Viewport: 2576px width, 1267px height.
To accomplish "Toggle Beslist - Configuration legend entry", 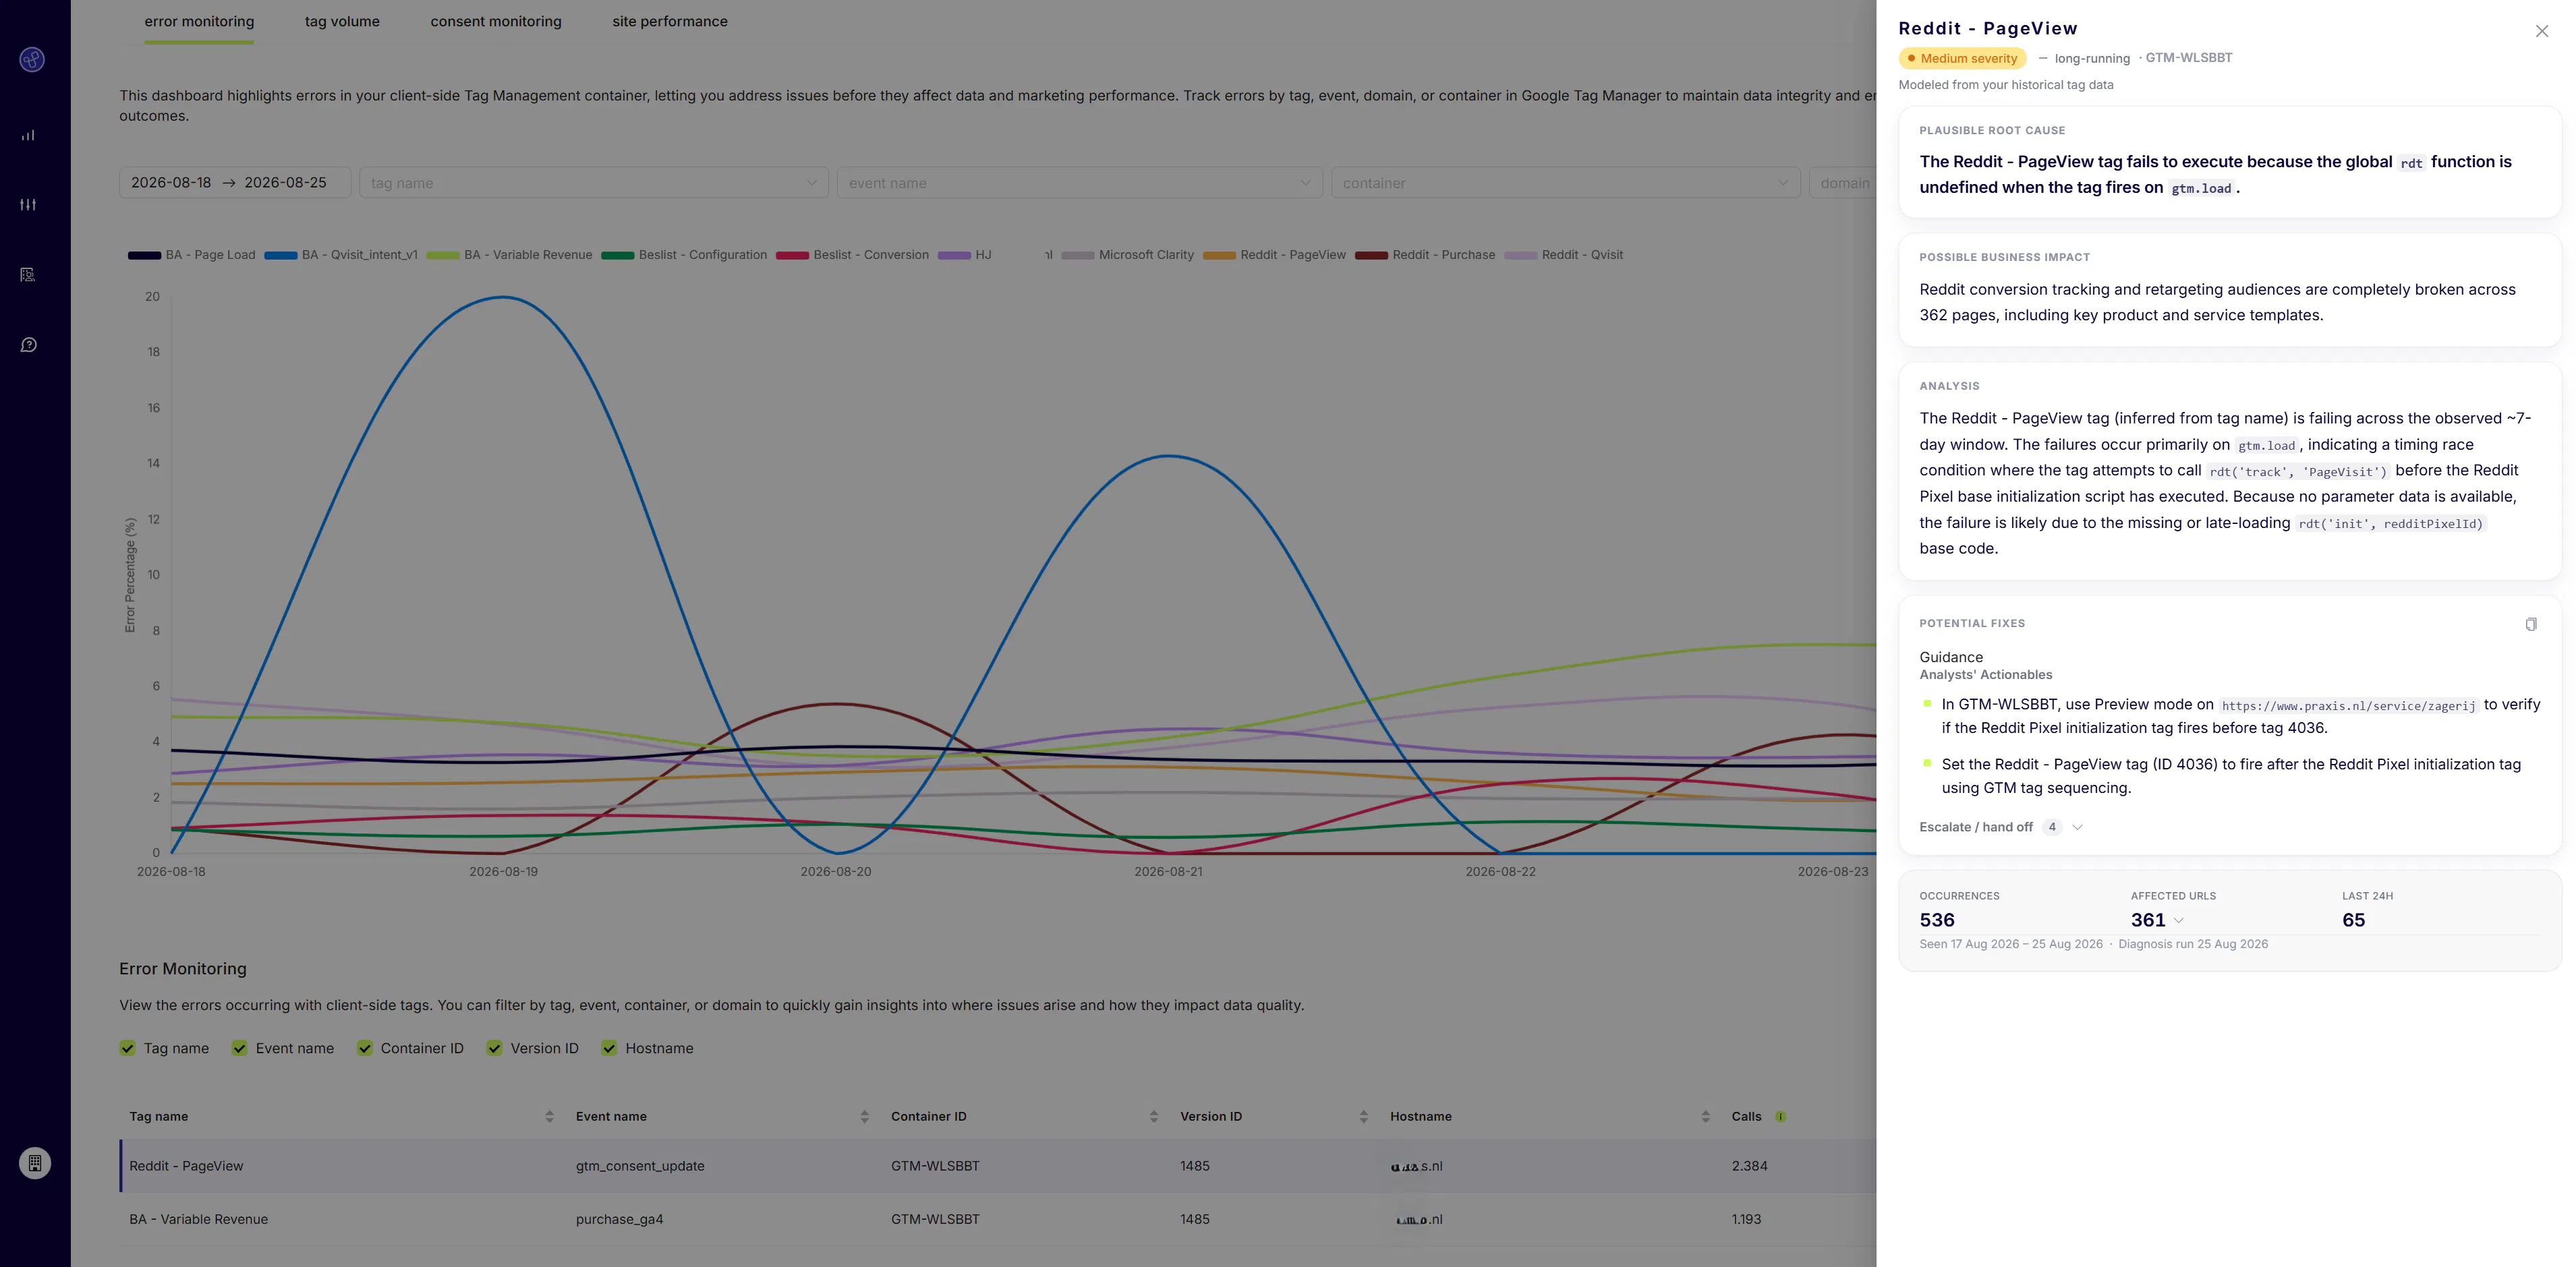I will coord(684,255).
